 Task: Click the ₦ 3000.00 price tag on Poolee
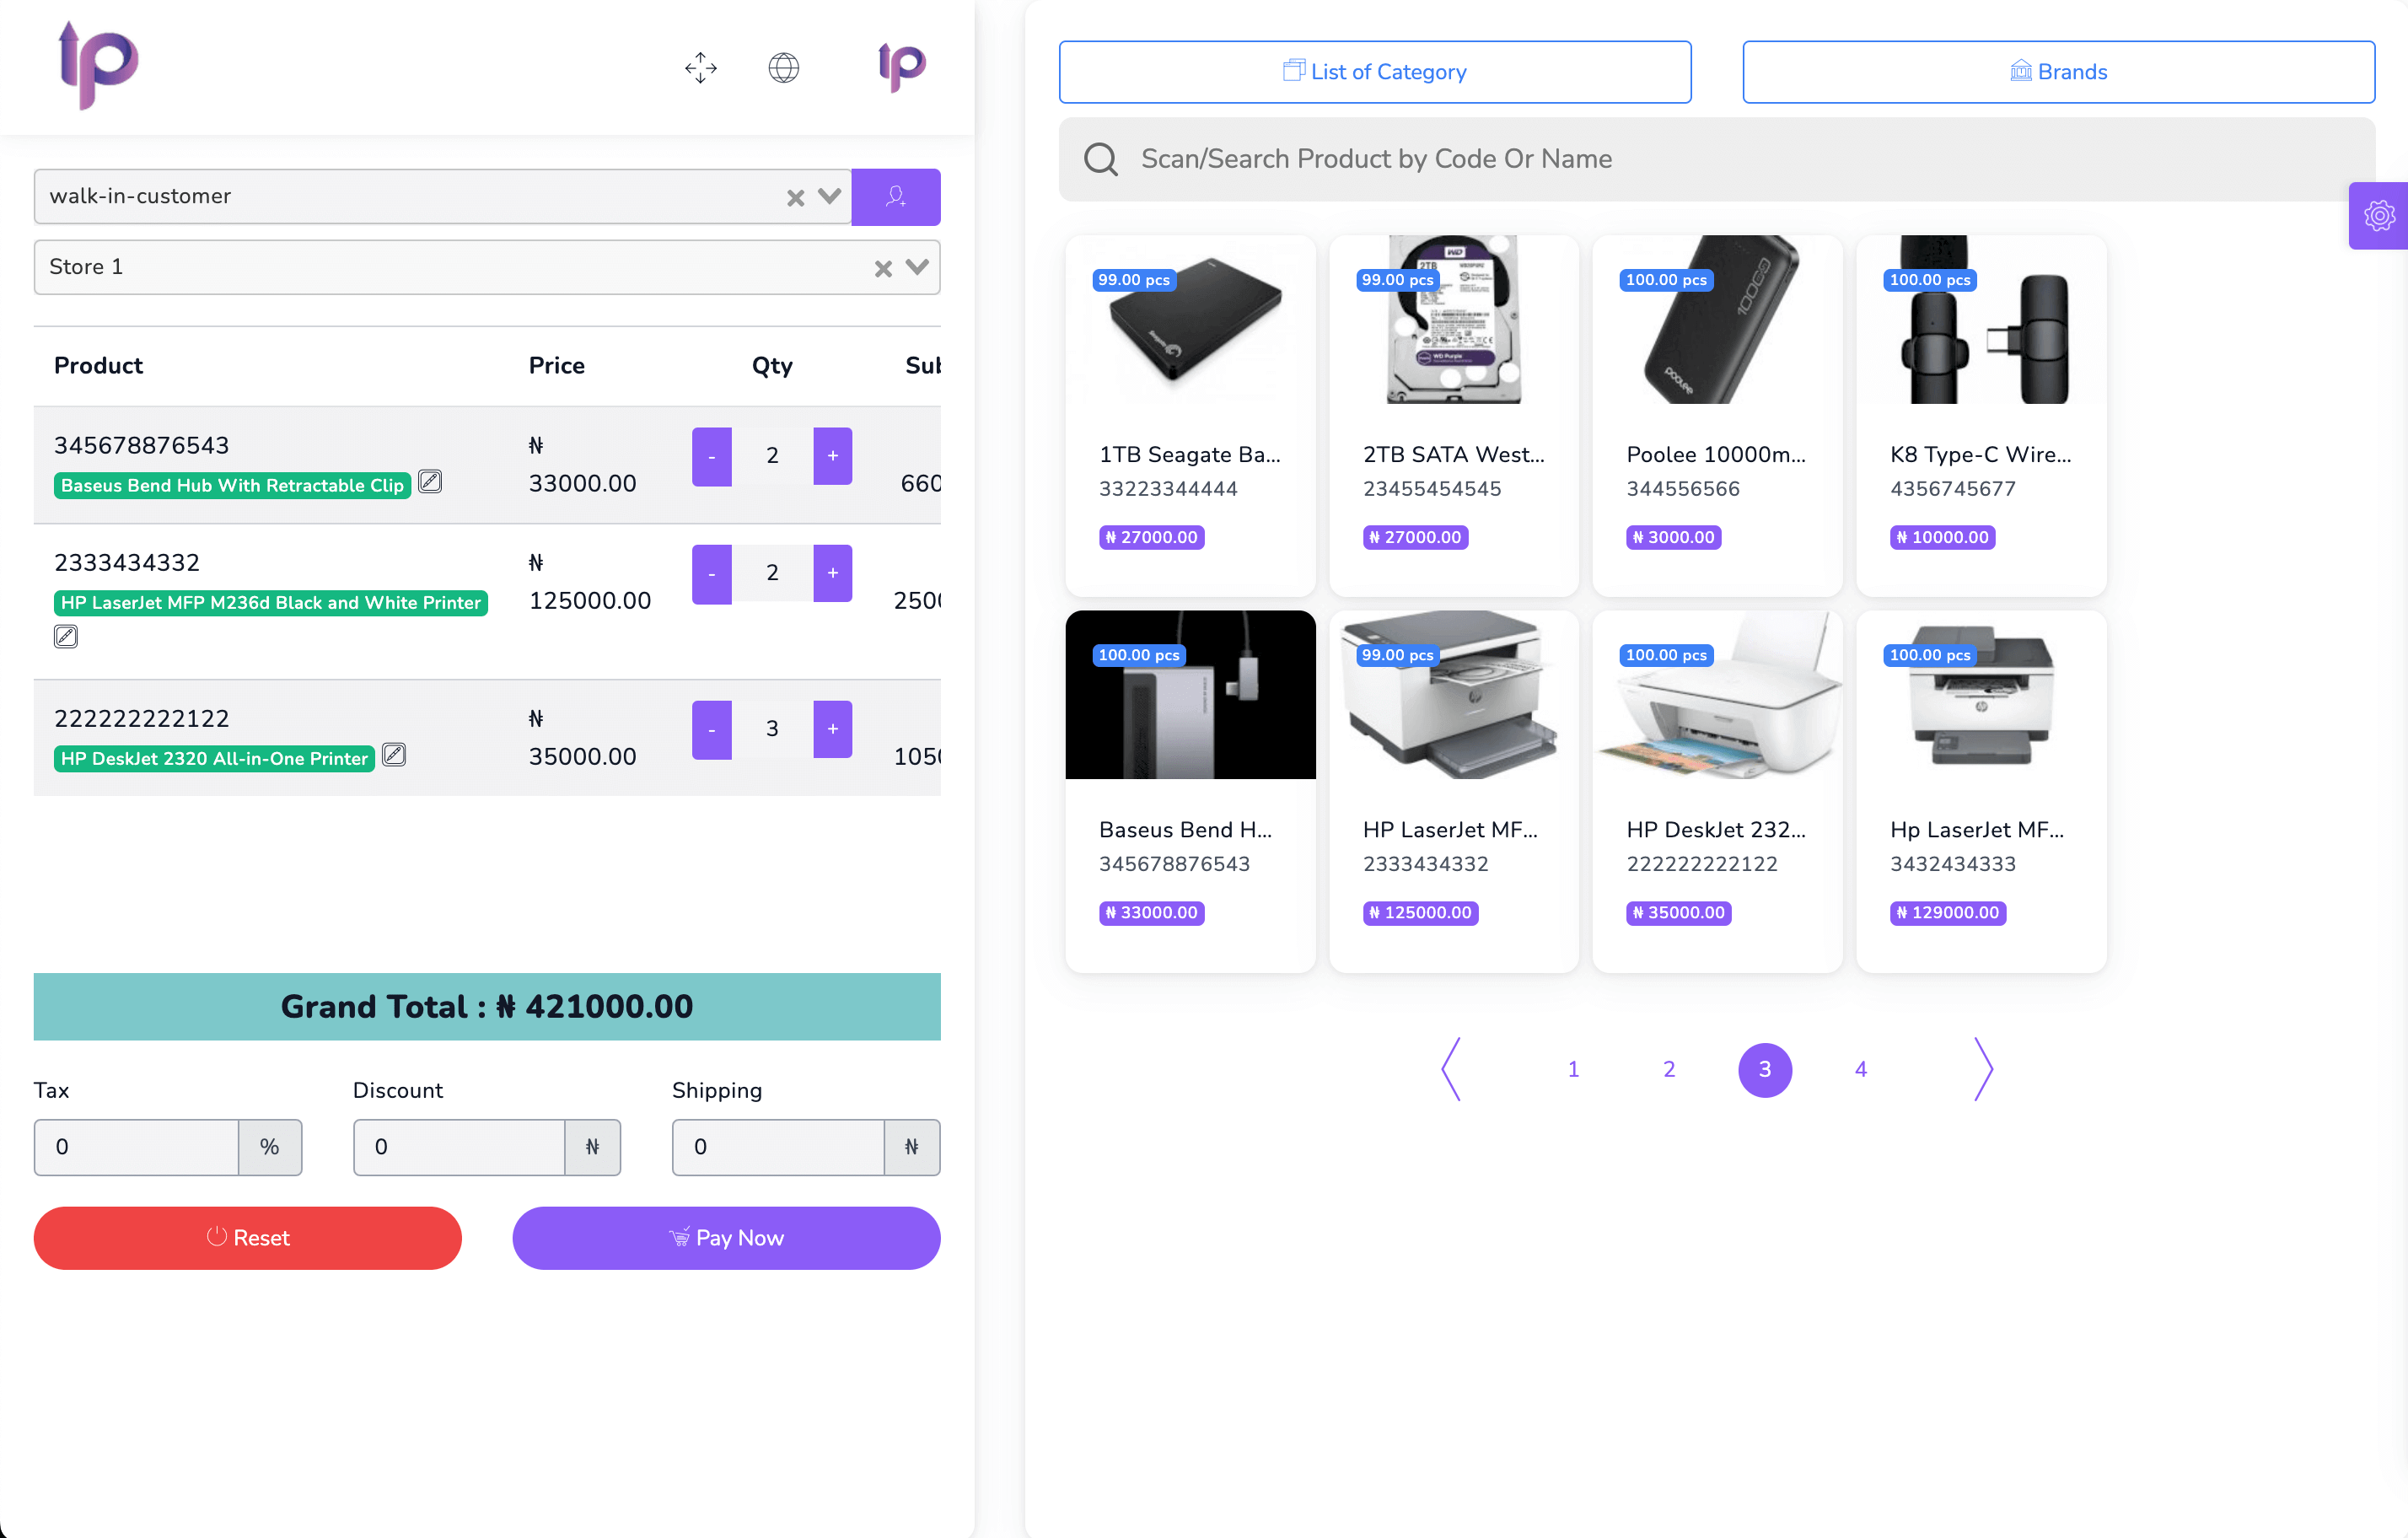click(1673, 537)
